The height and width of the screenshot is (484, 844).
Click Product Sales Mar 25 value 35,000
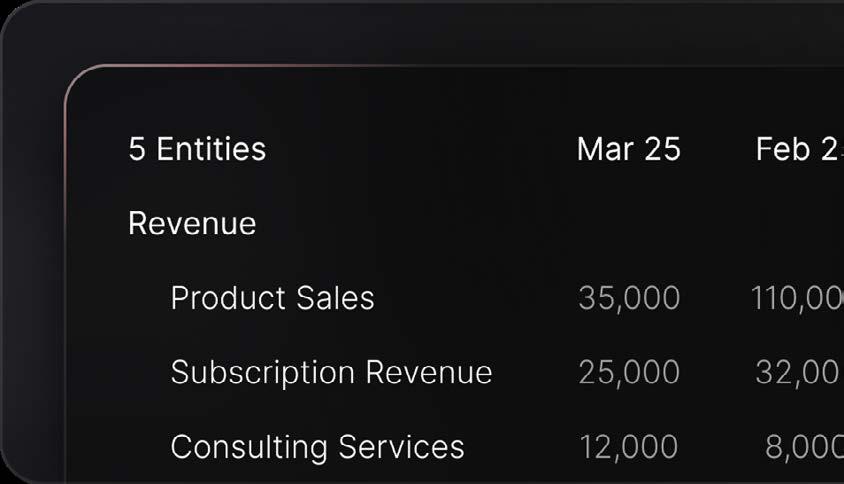629,298
